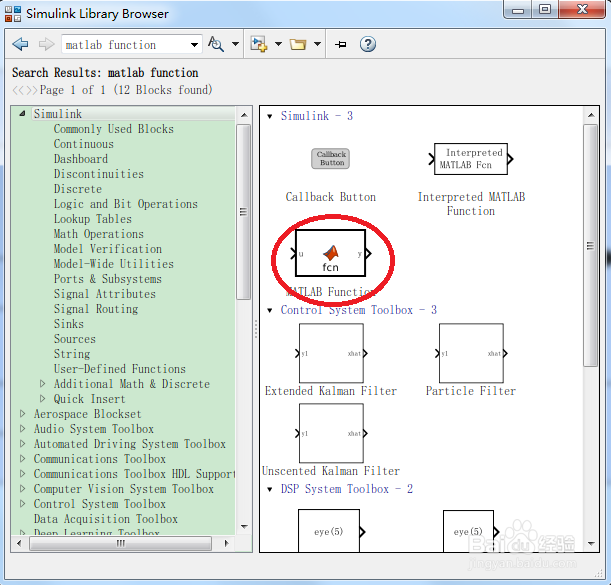Select Math Operations library
This screenshot has height=585, width=611.
pos(99,234)
